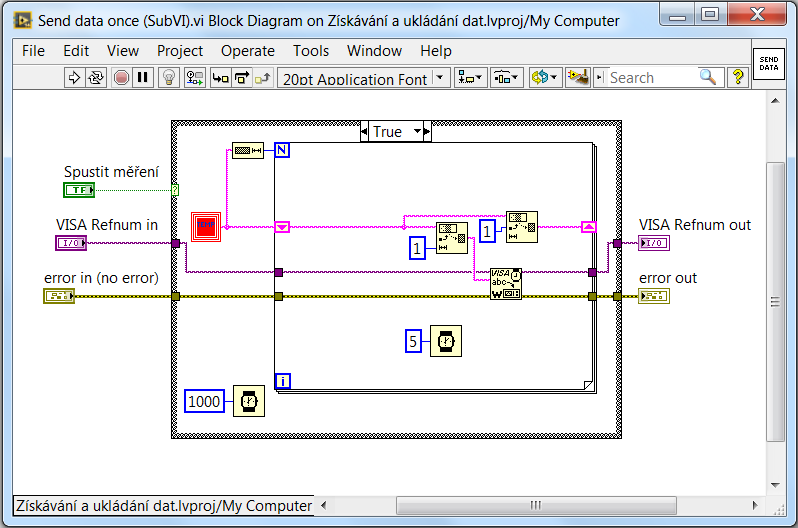Select the 5 ms Wait function
The height and width of the screenshot is (528, 798).
pos(446,341)
